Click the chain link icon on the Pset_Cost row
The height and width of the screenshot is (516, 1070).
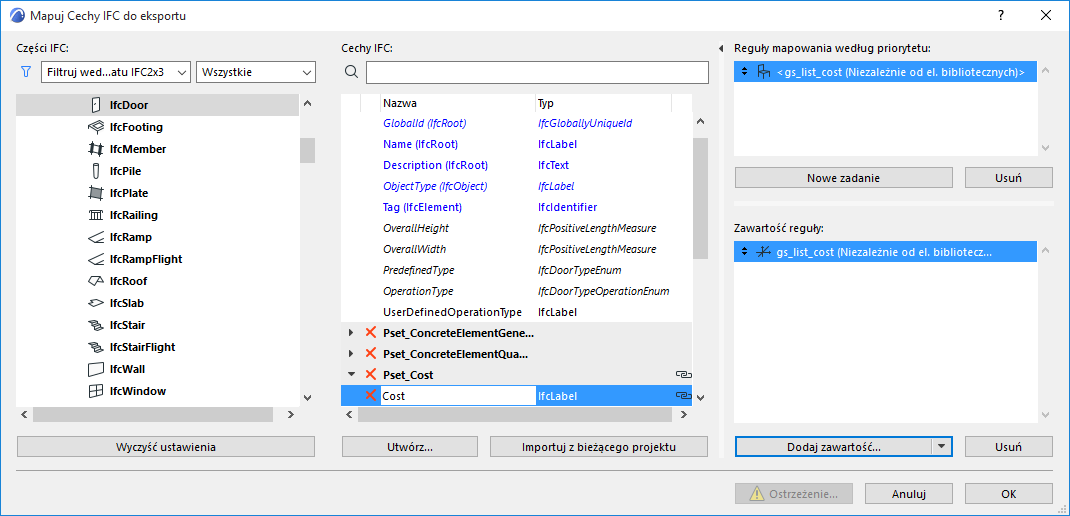pos(682,375)
